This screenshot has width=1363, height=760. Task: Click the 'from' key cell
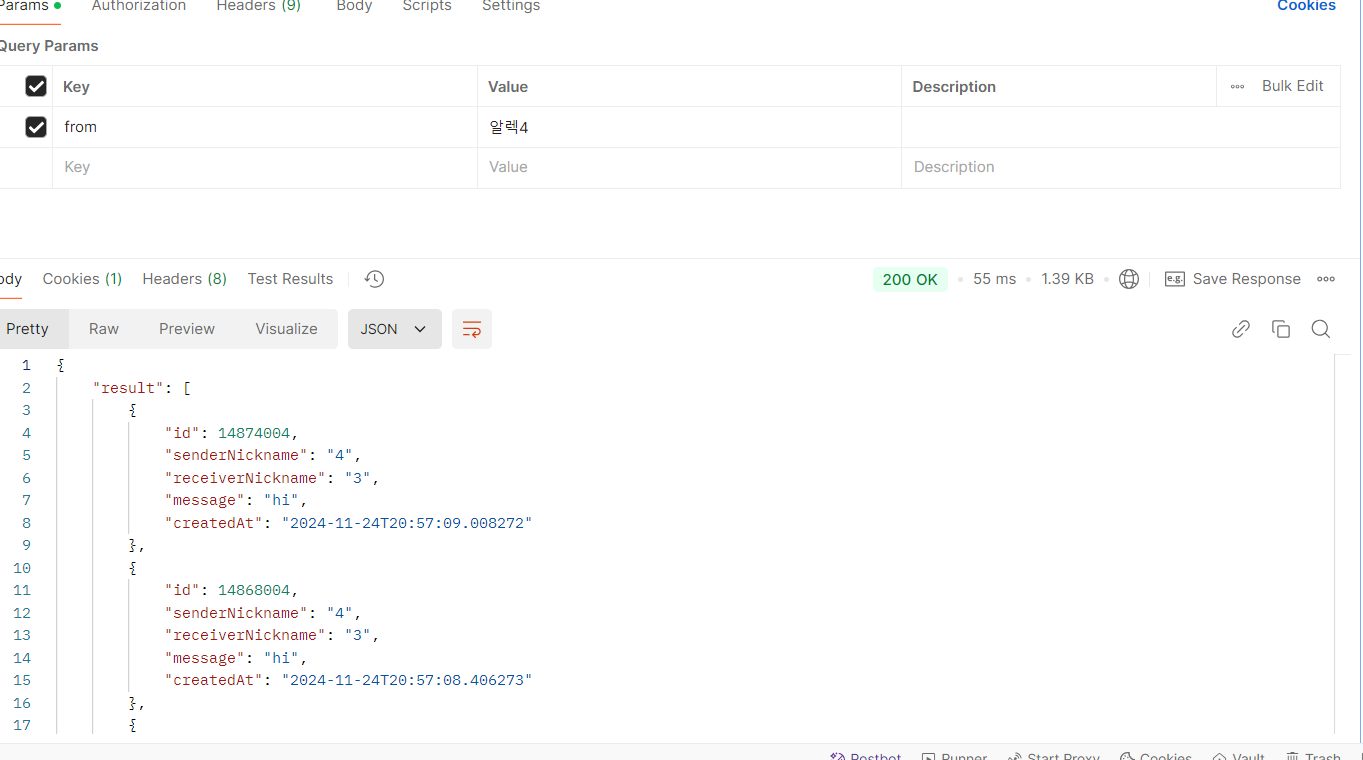point(265,127)
